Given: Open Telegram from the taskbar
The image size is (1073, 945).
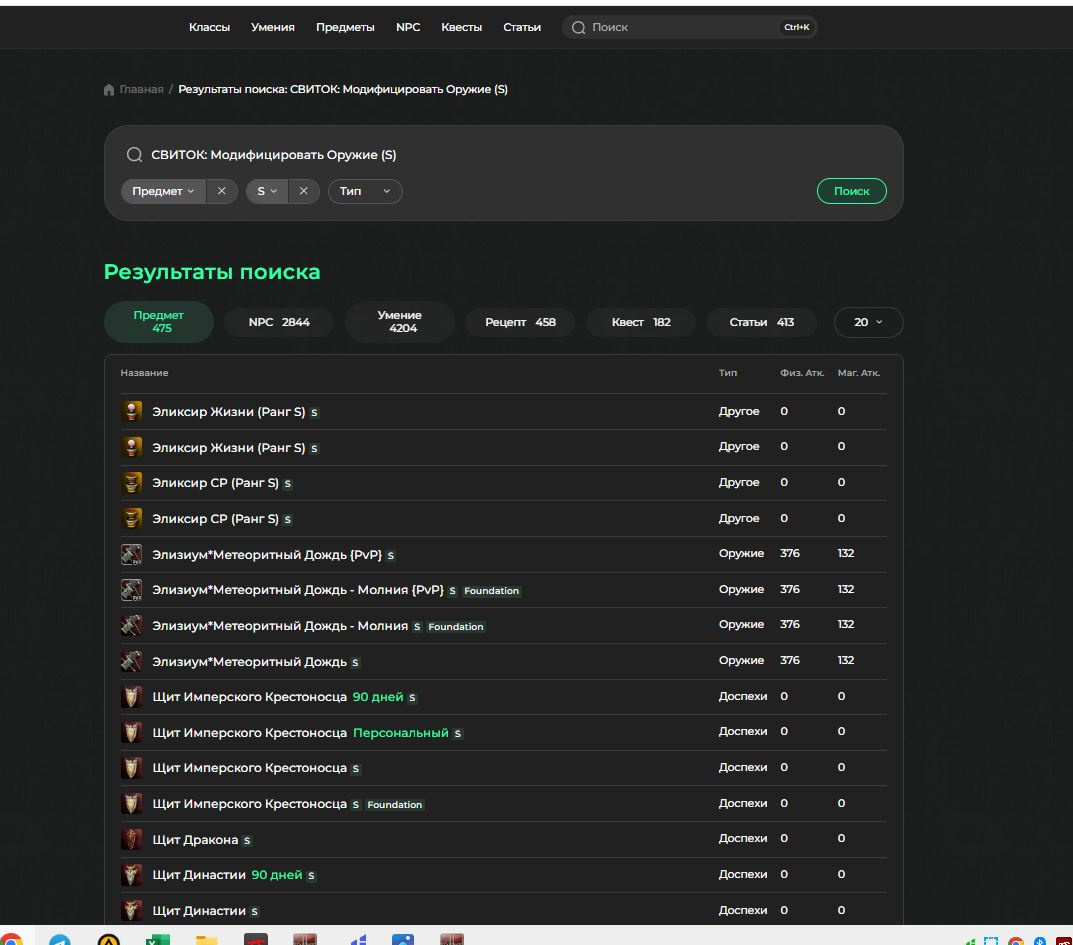Looking at the screenshot, I should coord(60,940).
